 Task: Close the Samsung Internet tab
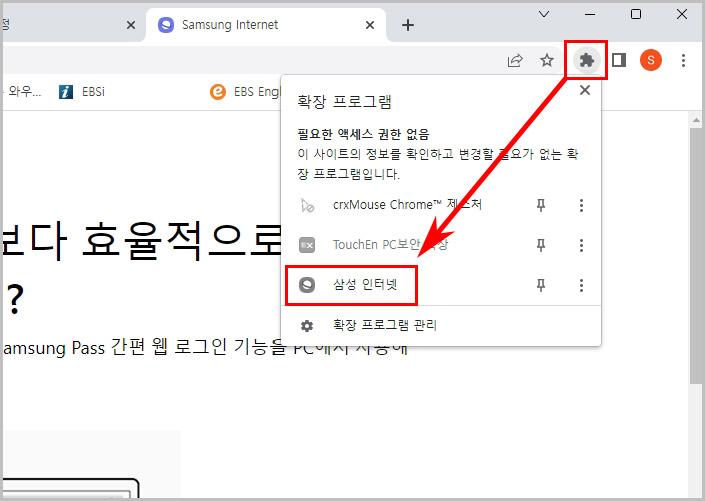coord(370,25)
